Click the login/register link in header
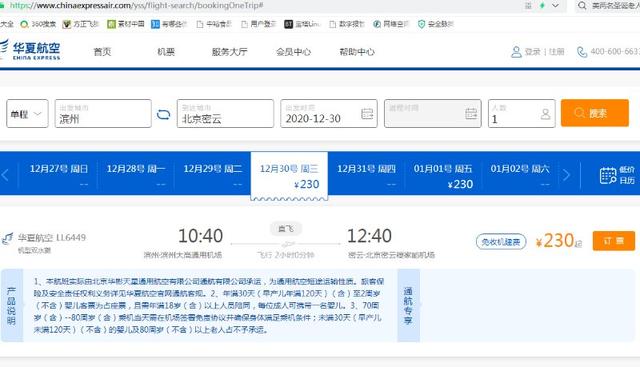The width and height of the screenshot is (640, 367). (544, 52)
